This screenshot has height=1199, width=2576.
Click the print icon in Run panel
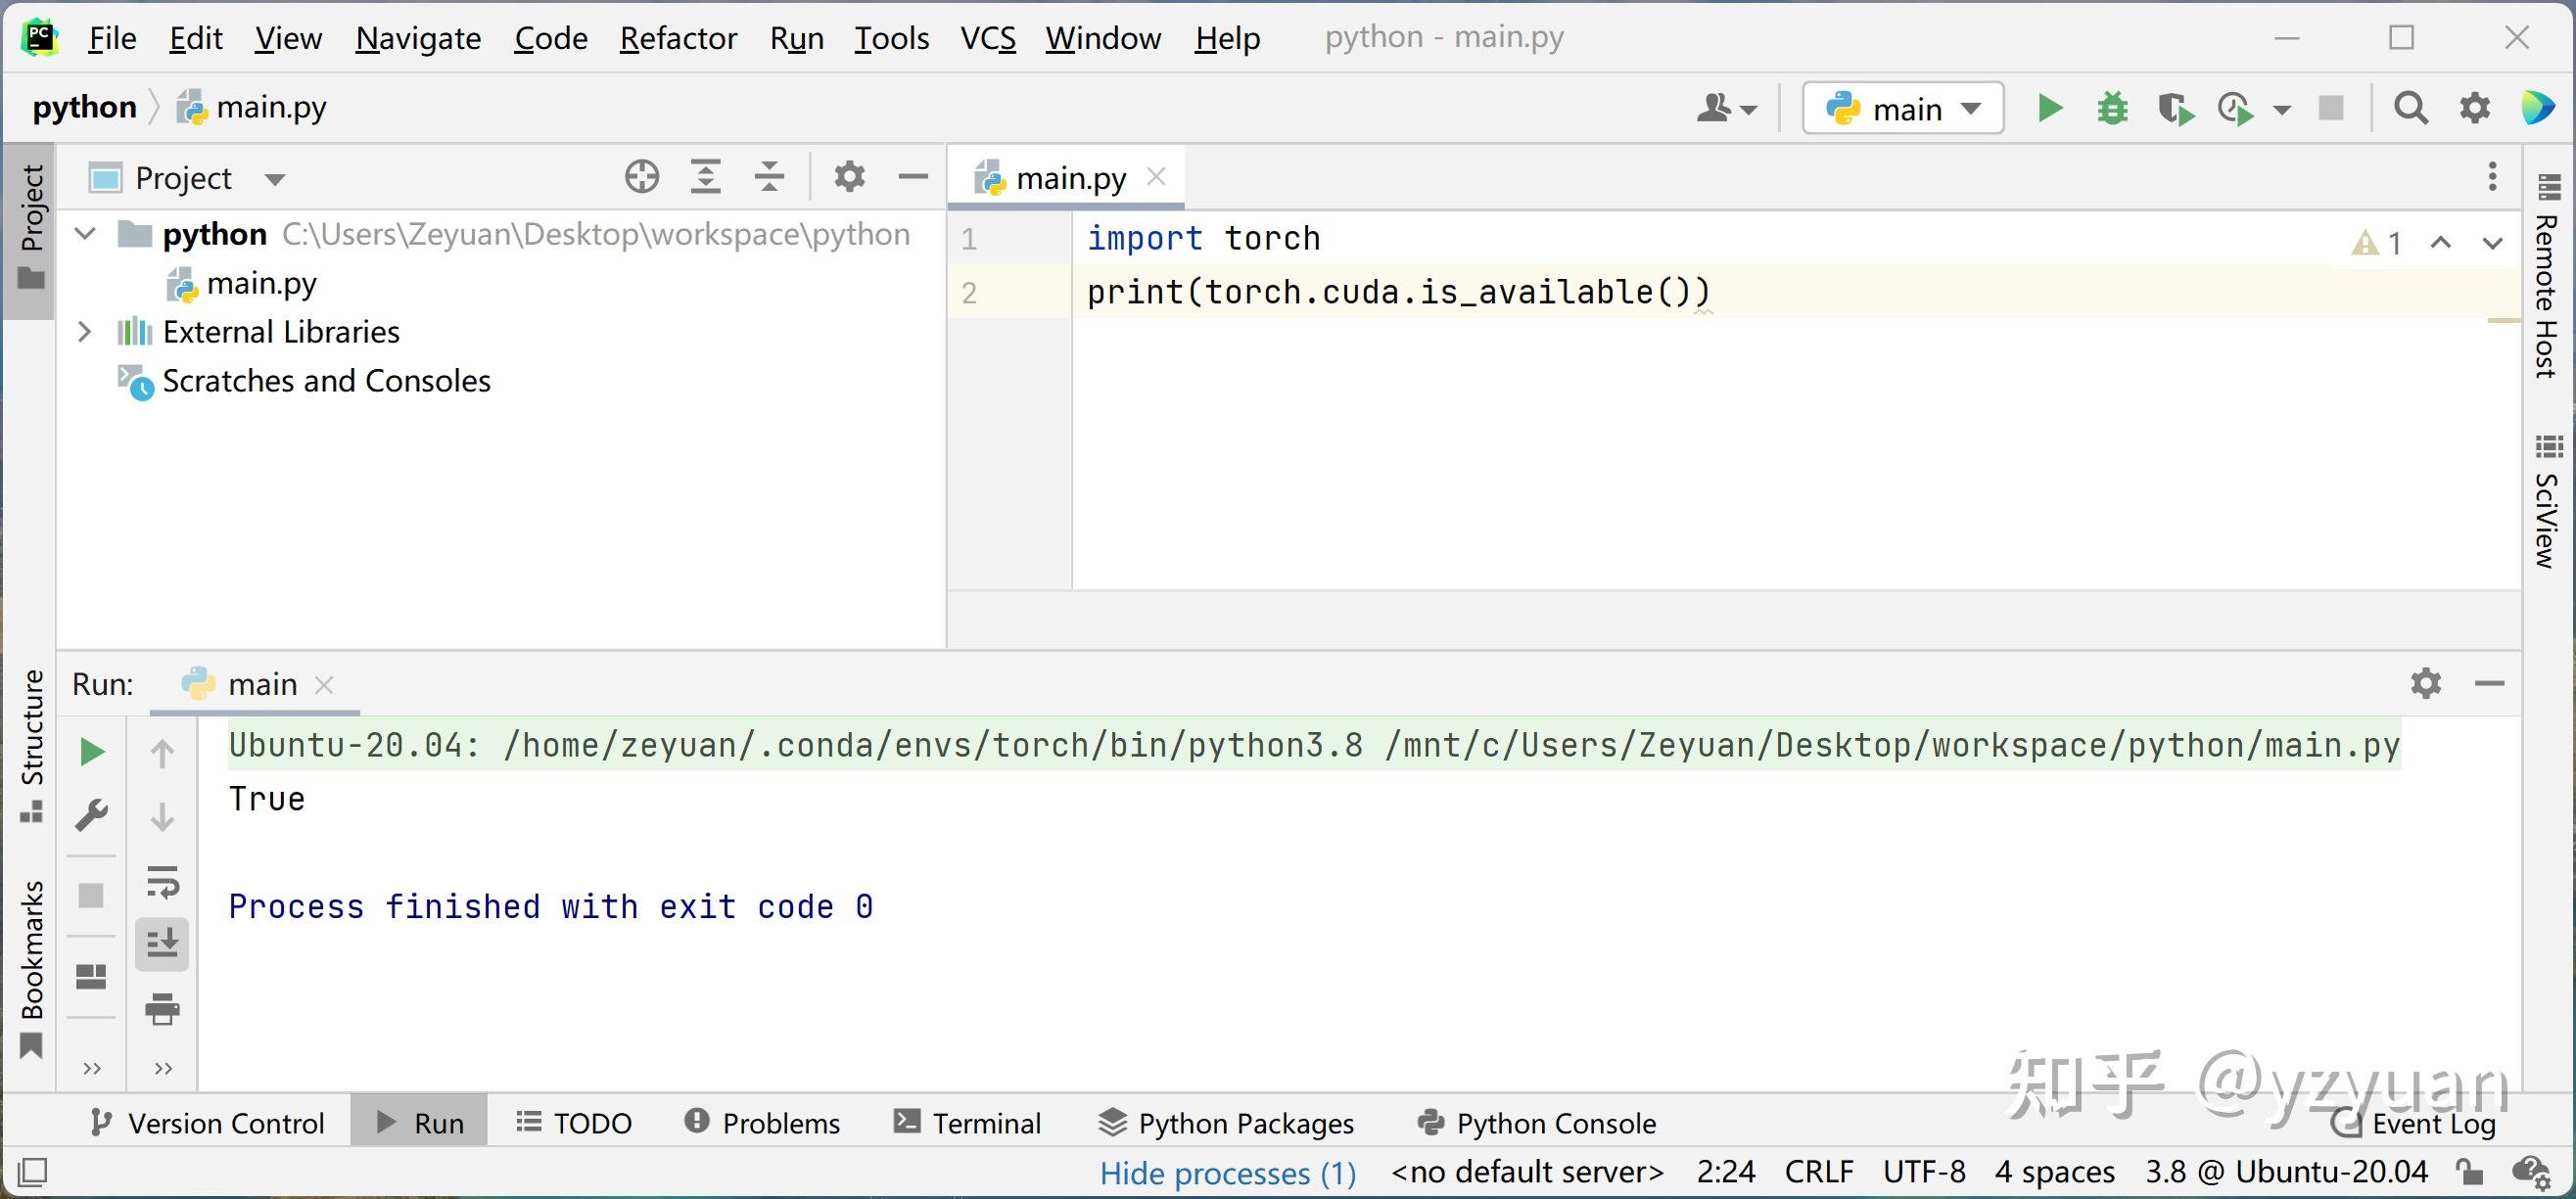point(162,1008)
